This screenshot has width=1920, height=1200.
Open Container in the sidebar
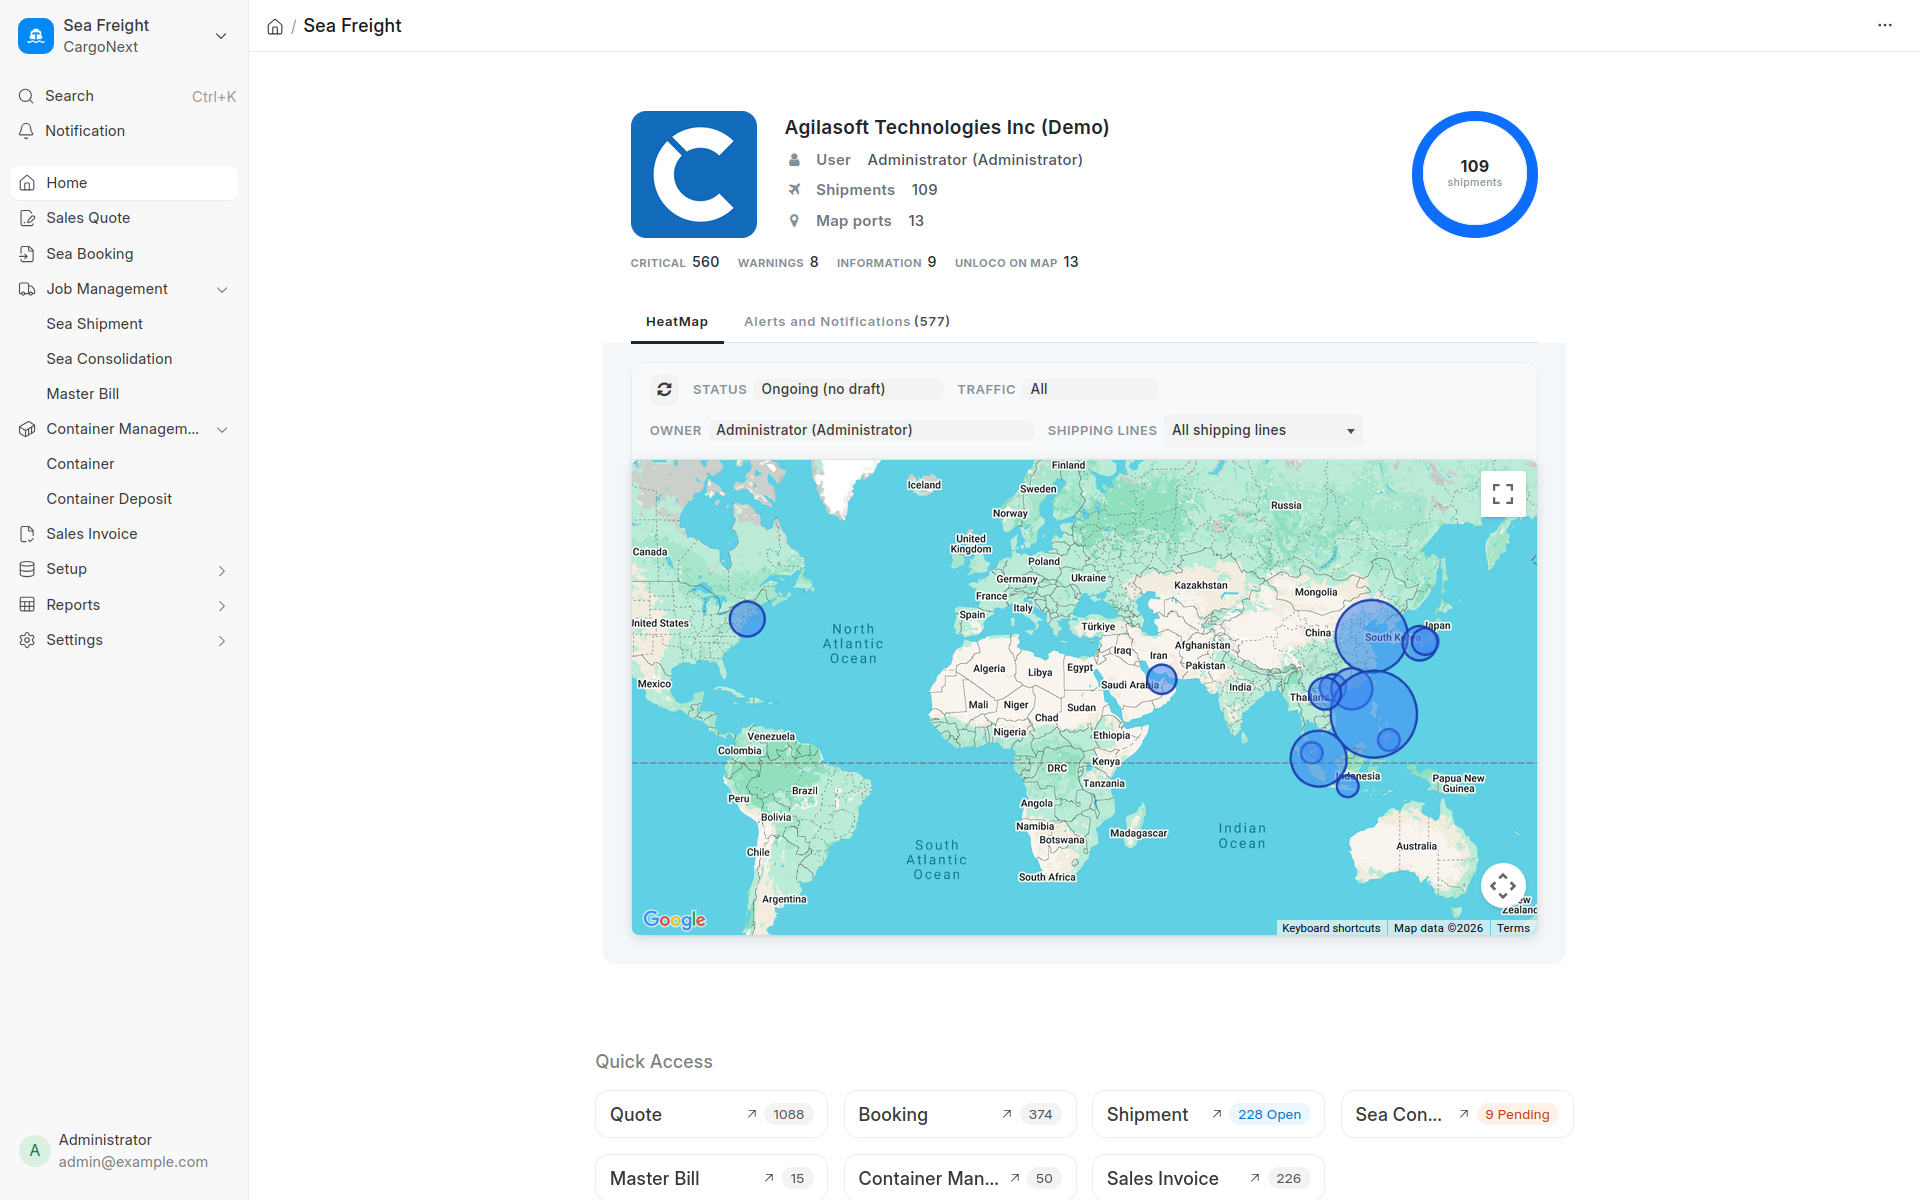(x=80, y=464)
